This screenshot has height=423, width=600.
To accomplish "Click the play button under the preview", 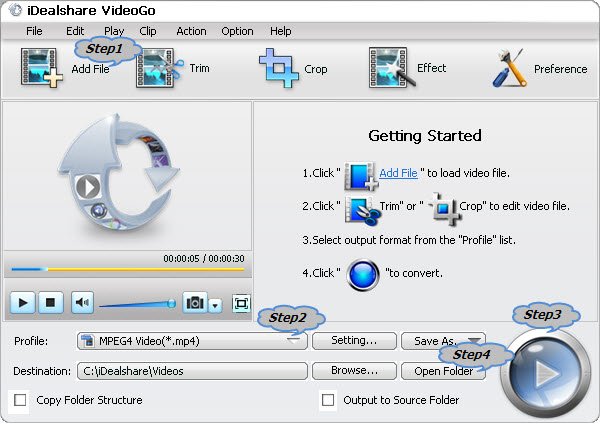I will click(23, 302).
